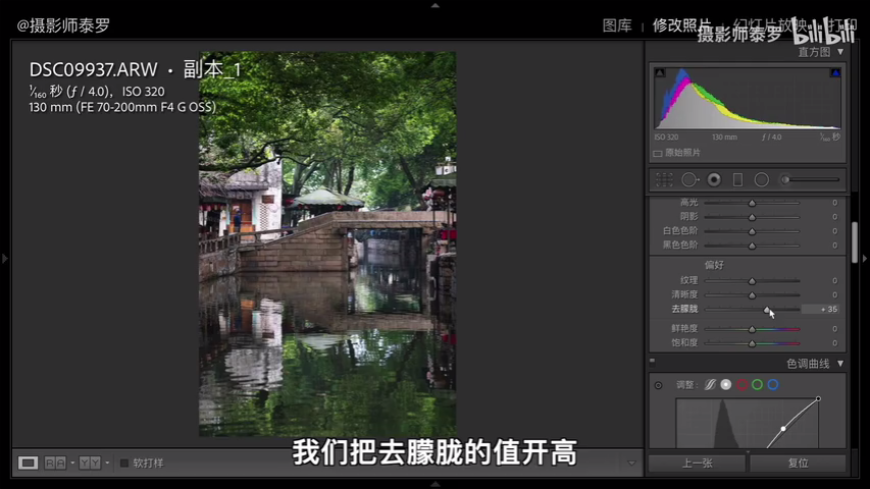Image resolution: width=870 pixels, height=489 pixels.
Task: Open the 图库 module
Action: point(617,26)
